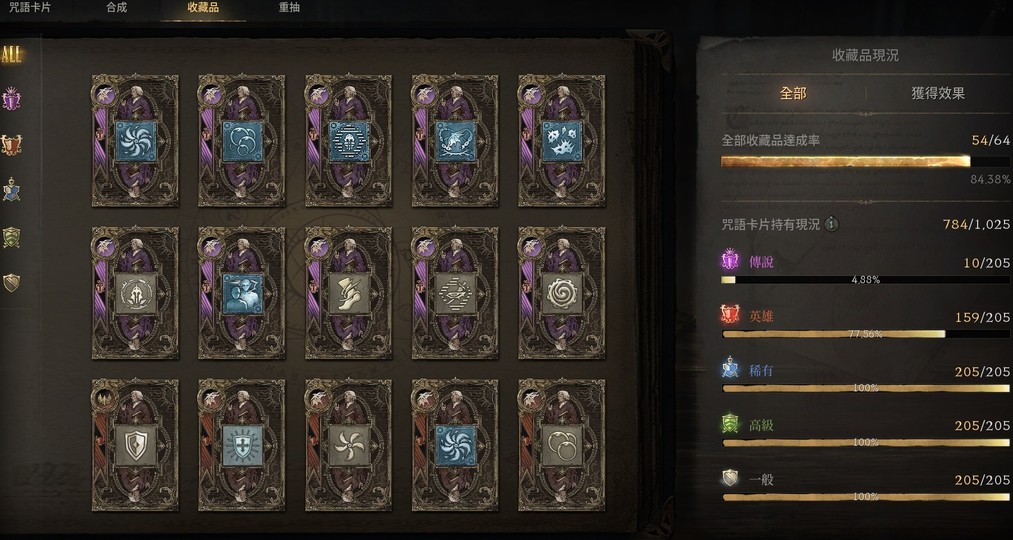Viewport: 1013px width, 540px height.
Task: Select the 全部 panel tab
Action: (x=793, y=93)
